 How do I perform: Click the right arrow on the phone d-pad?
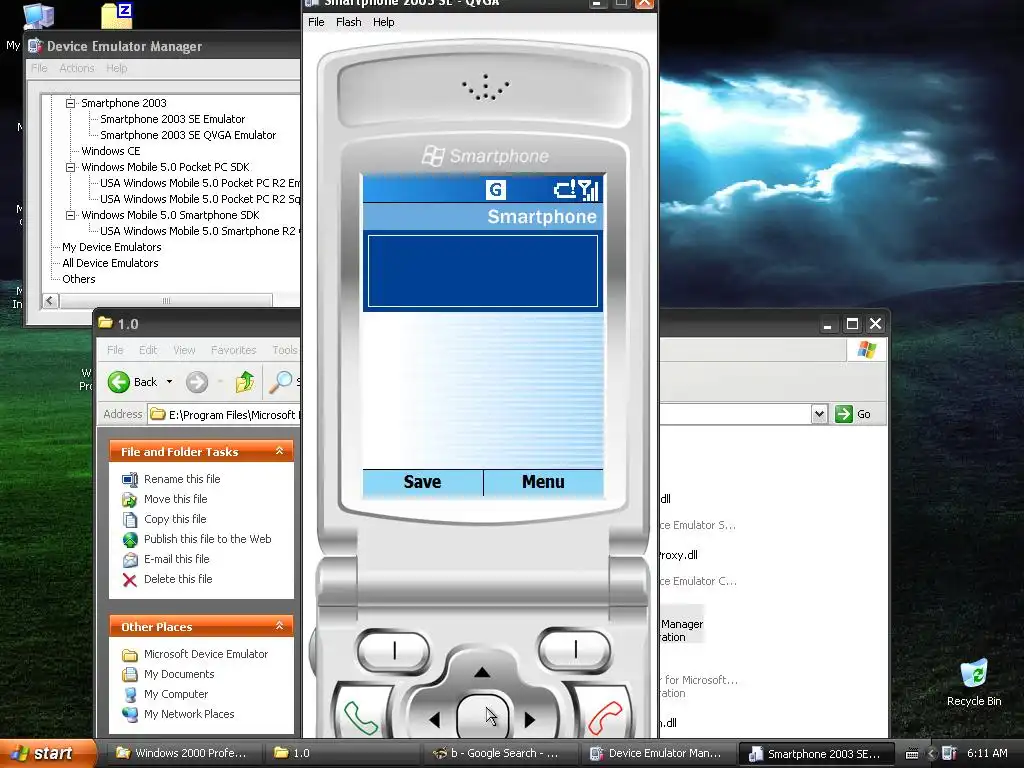tap(530, 720)
